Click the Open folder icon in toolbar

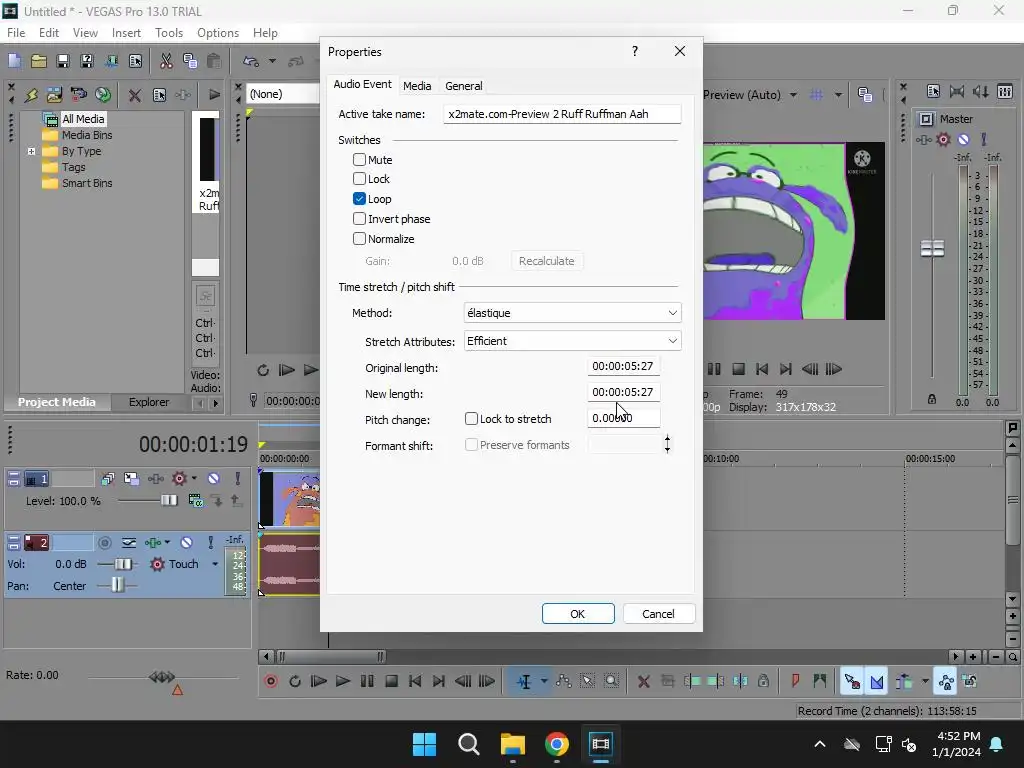(x=39, y=61)
